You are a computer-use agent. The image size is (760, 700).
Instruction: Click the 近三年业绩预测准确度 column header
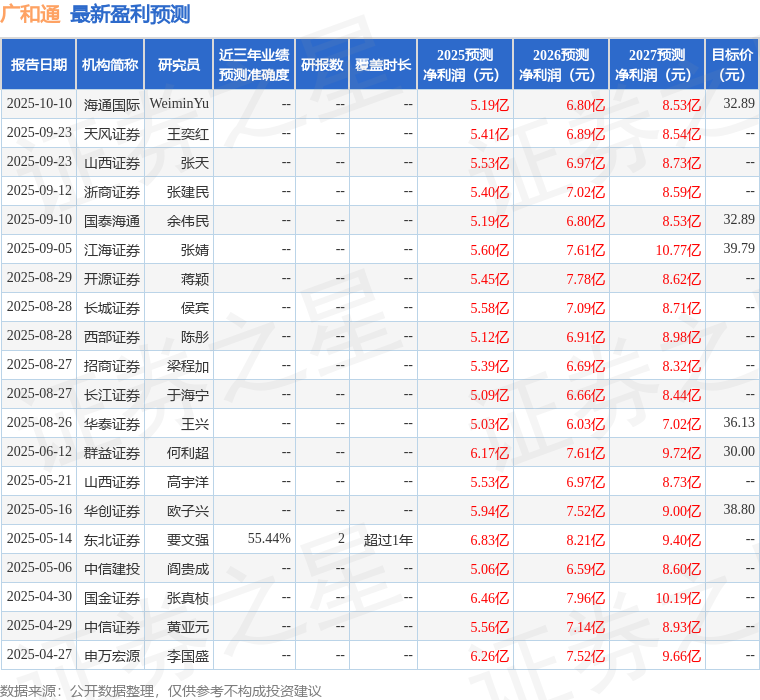click(x=254, y=64)
